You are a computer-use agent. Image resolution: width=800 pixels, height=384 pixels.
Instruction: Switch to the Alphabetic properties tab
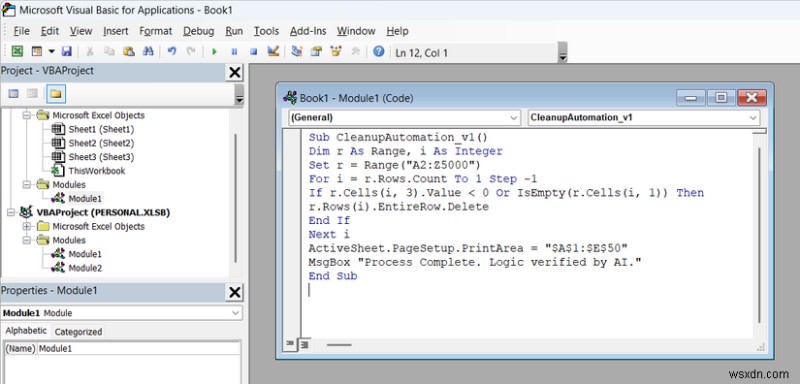click(x=26, y=331)
